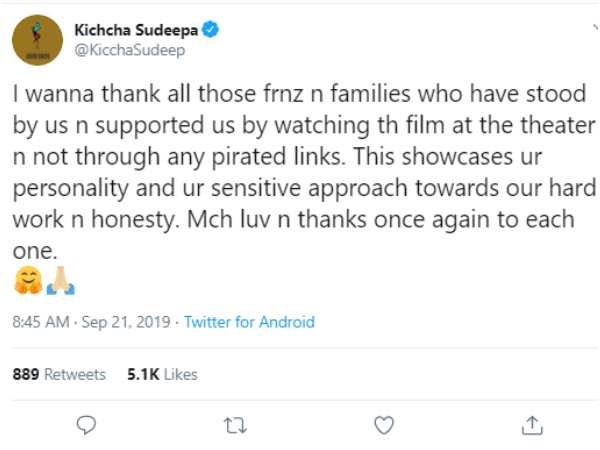
Task: Open the tweet options chevron at top right
Action: tap(595, 27)
